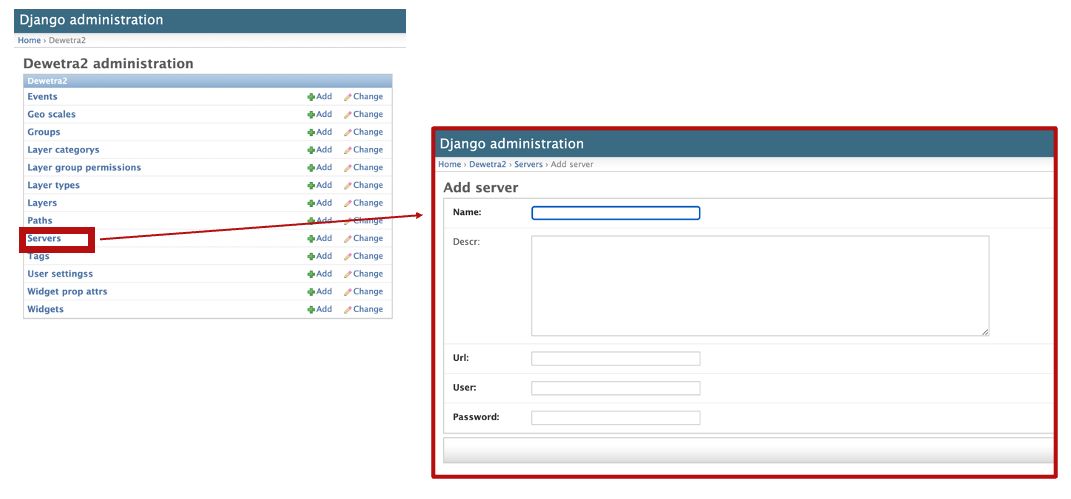This screenshot has width=1071, height=499.
Task: Click the green plus icon for Groups
Action: [311, 132]
